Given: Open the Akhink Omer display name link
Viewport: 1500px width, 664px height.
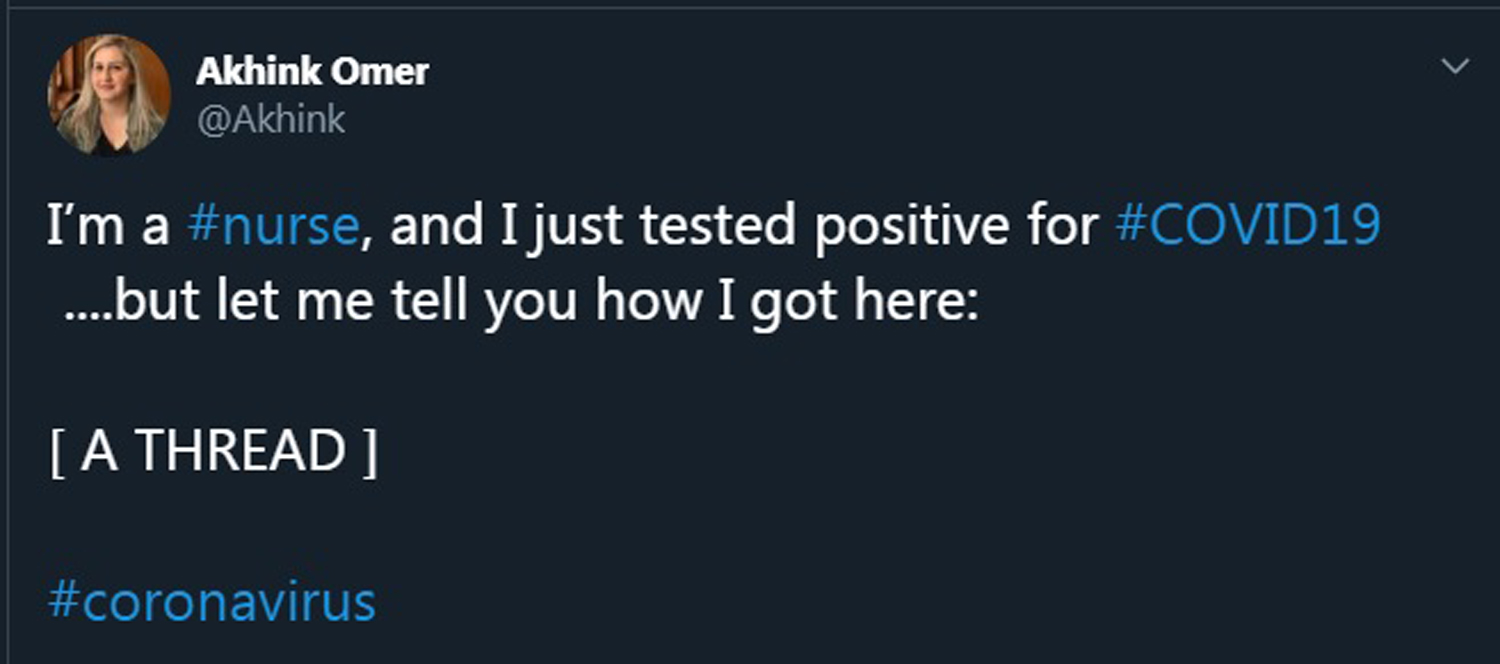Looking at the screenshot, I should click(313, 72).
